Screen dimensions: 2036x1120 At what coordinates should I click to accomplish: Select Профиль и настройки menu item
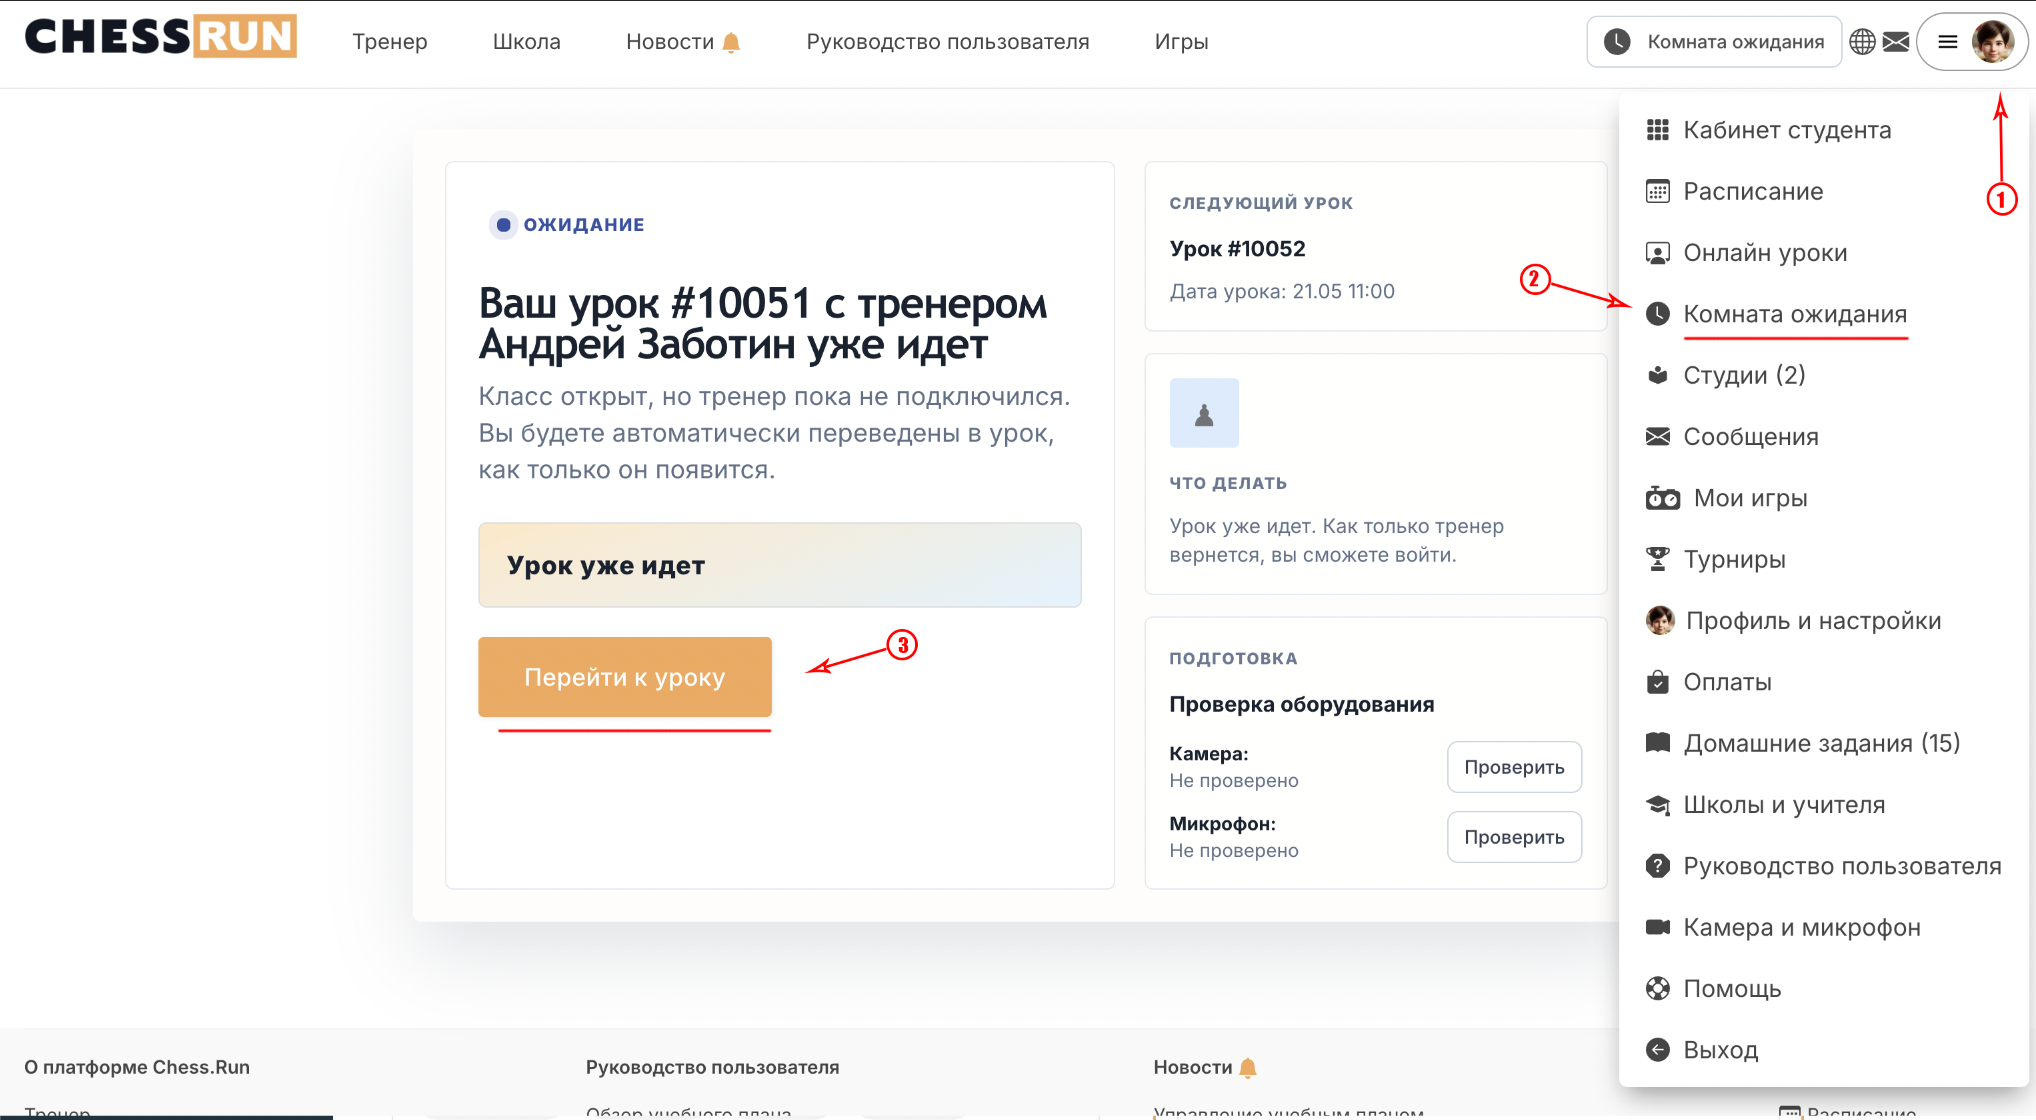coord(1813,621)
